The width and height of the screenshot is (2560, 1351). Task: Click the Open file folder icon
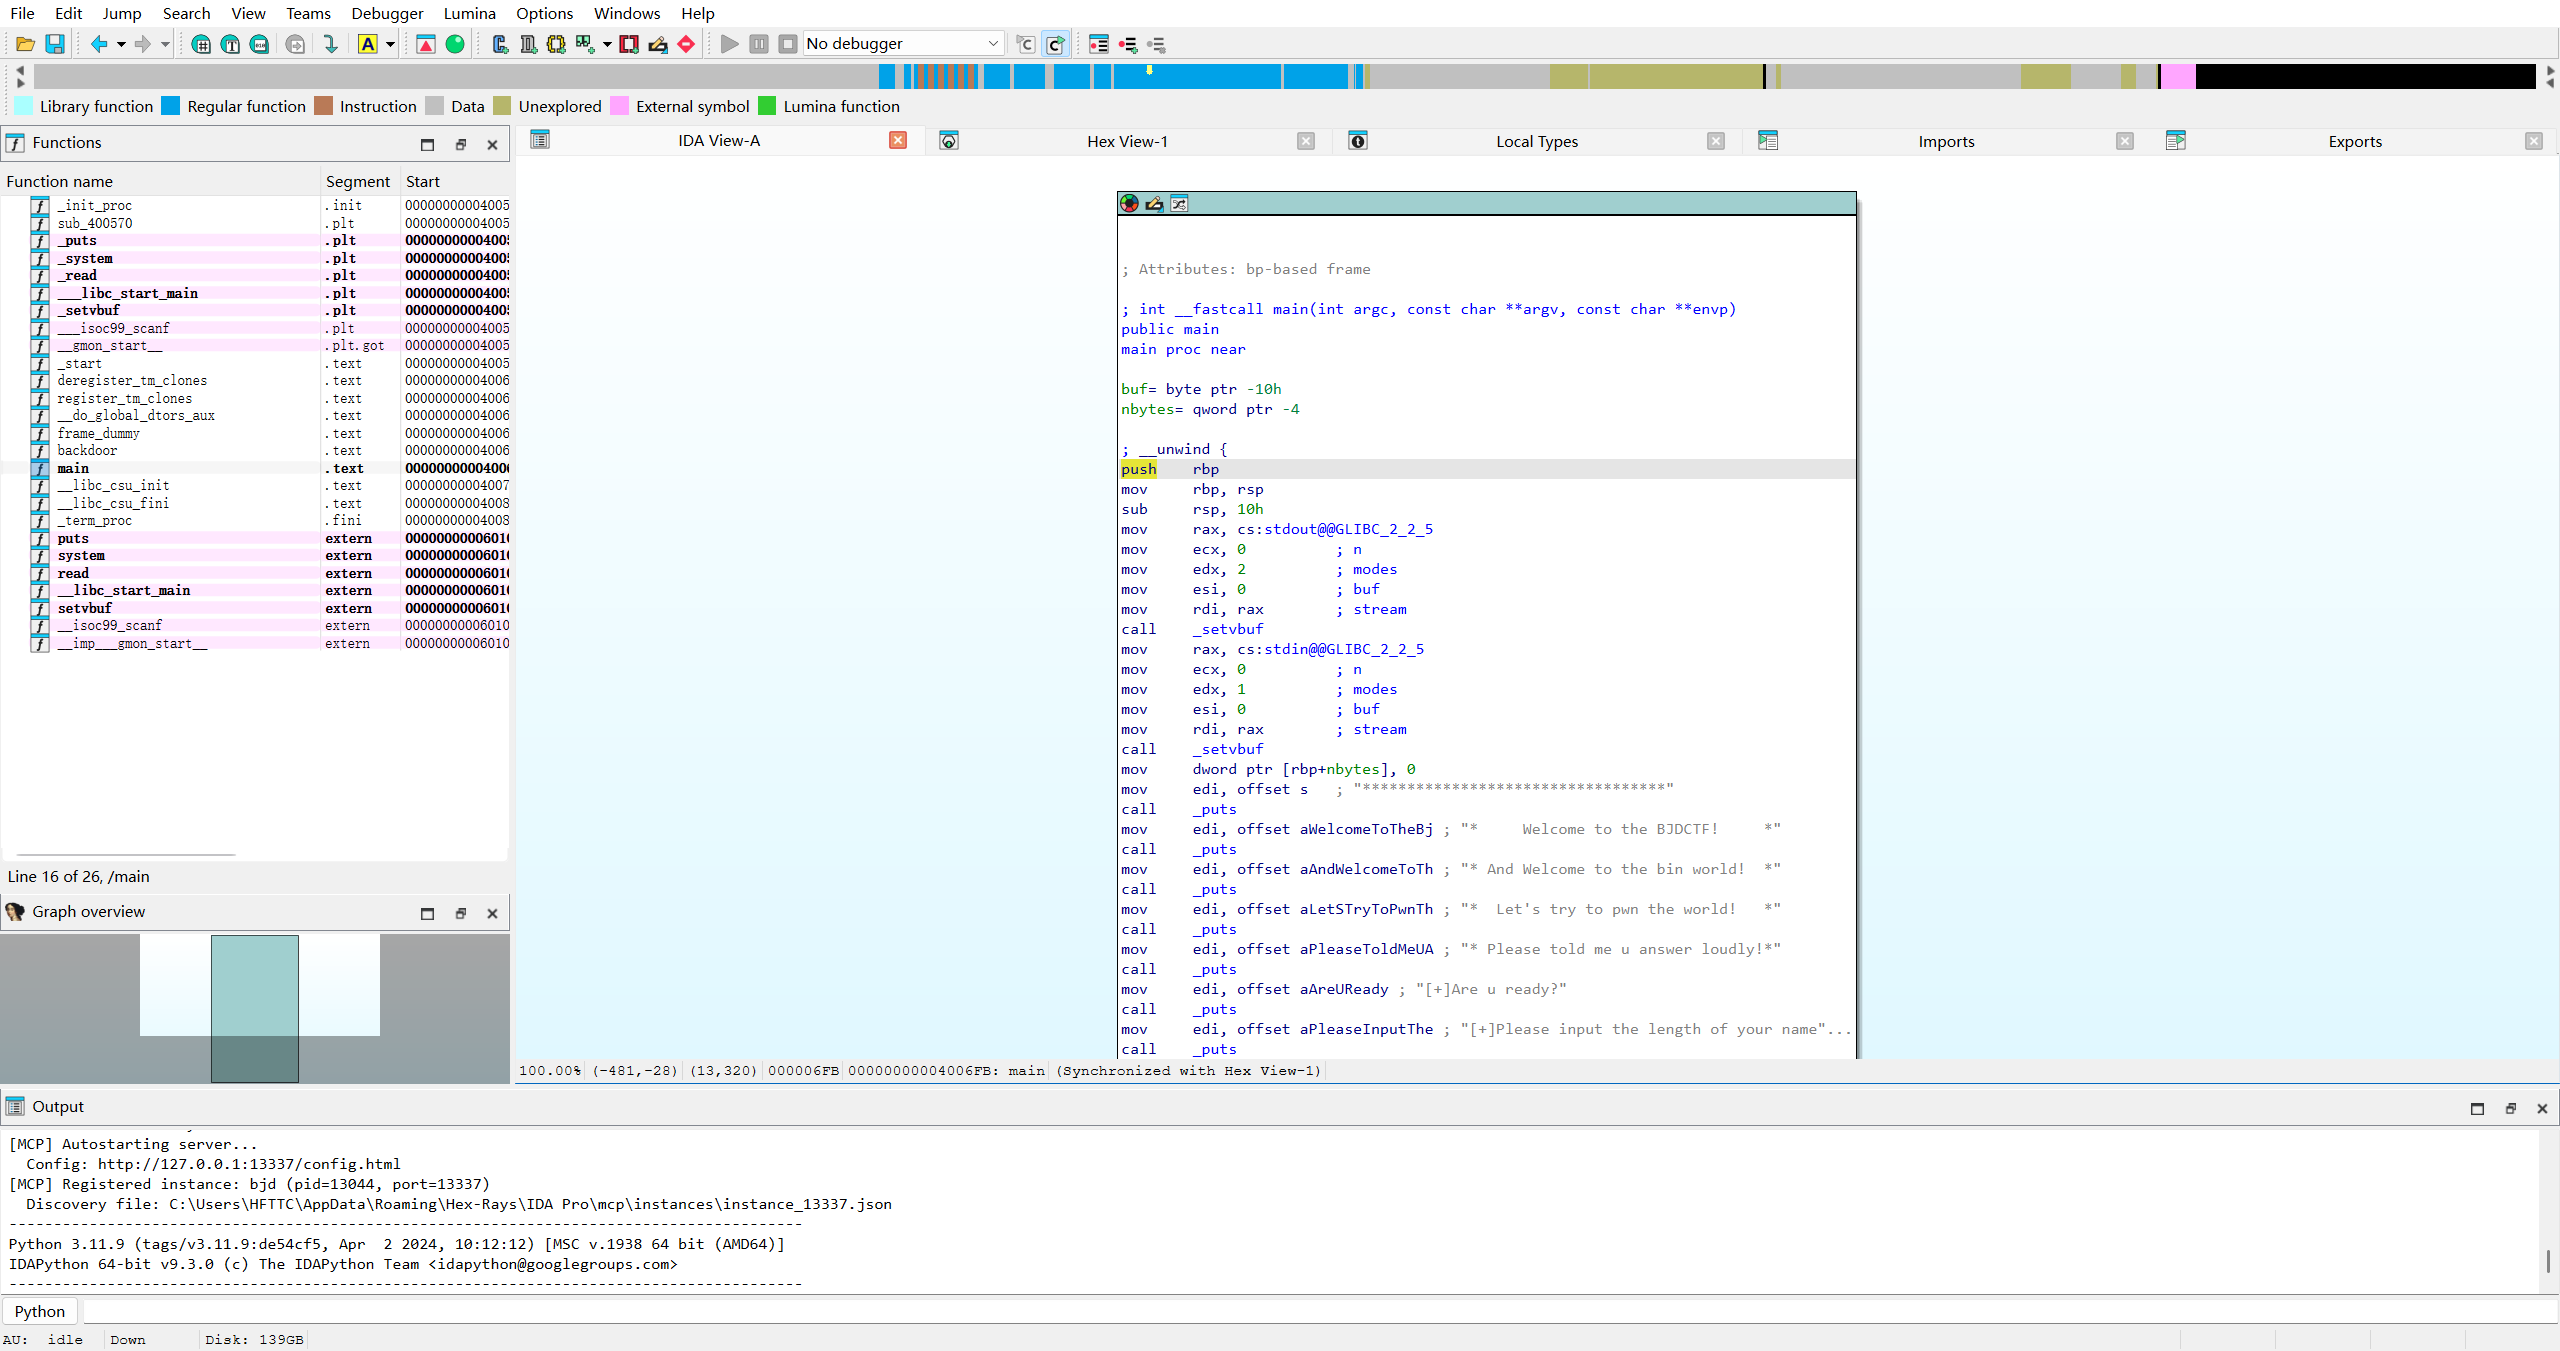(x=26, y=44)
